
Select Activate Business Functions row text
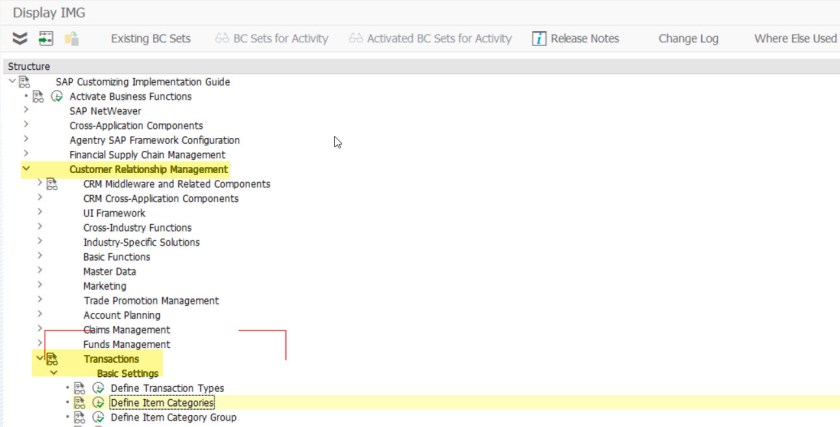[131, 96]
